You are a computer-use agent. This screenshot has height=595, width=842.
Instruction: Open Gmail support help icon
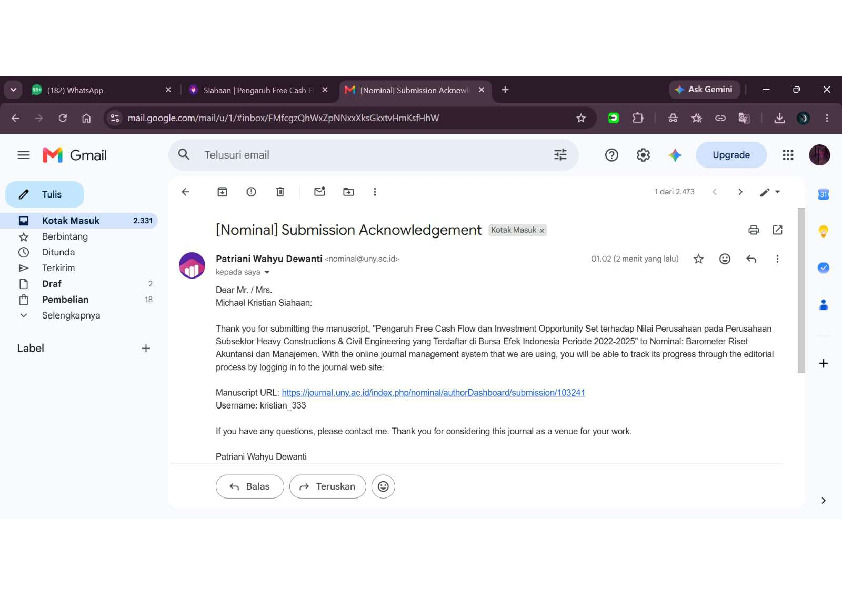pos(611,155)
